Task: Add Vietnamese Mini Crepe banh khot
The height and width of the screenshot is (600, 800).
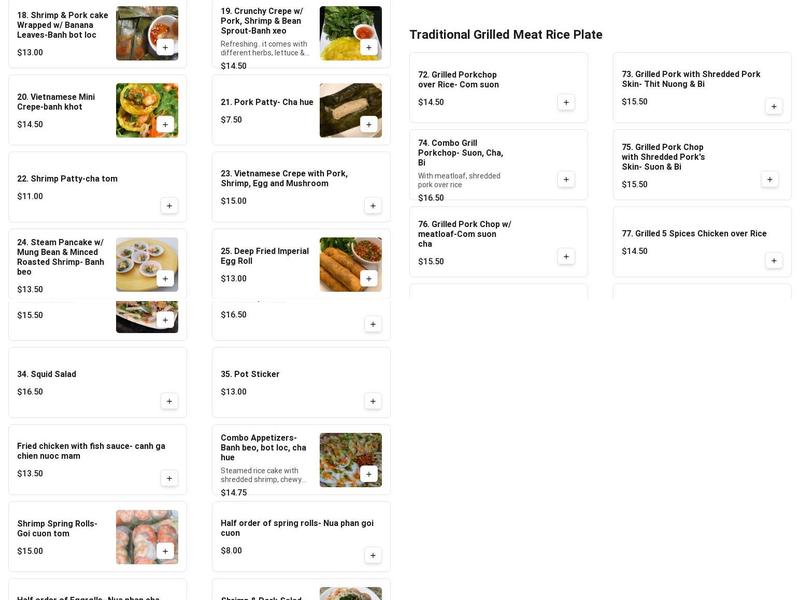Action: [x=167, y=124]
